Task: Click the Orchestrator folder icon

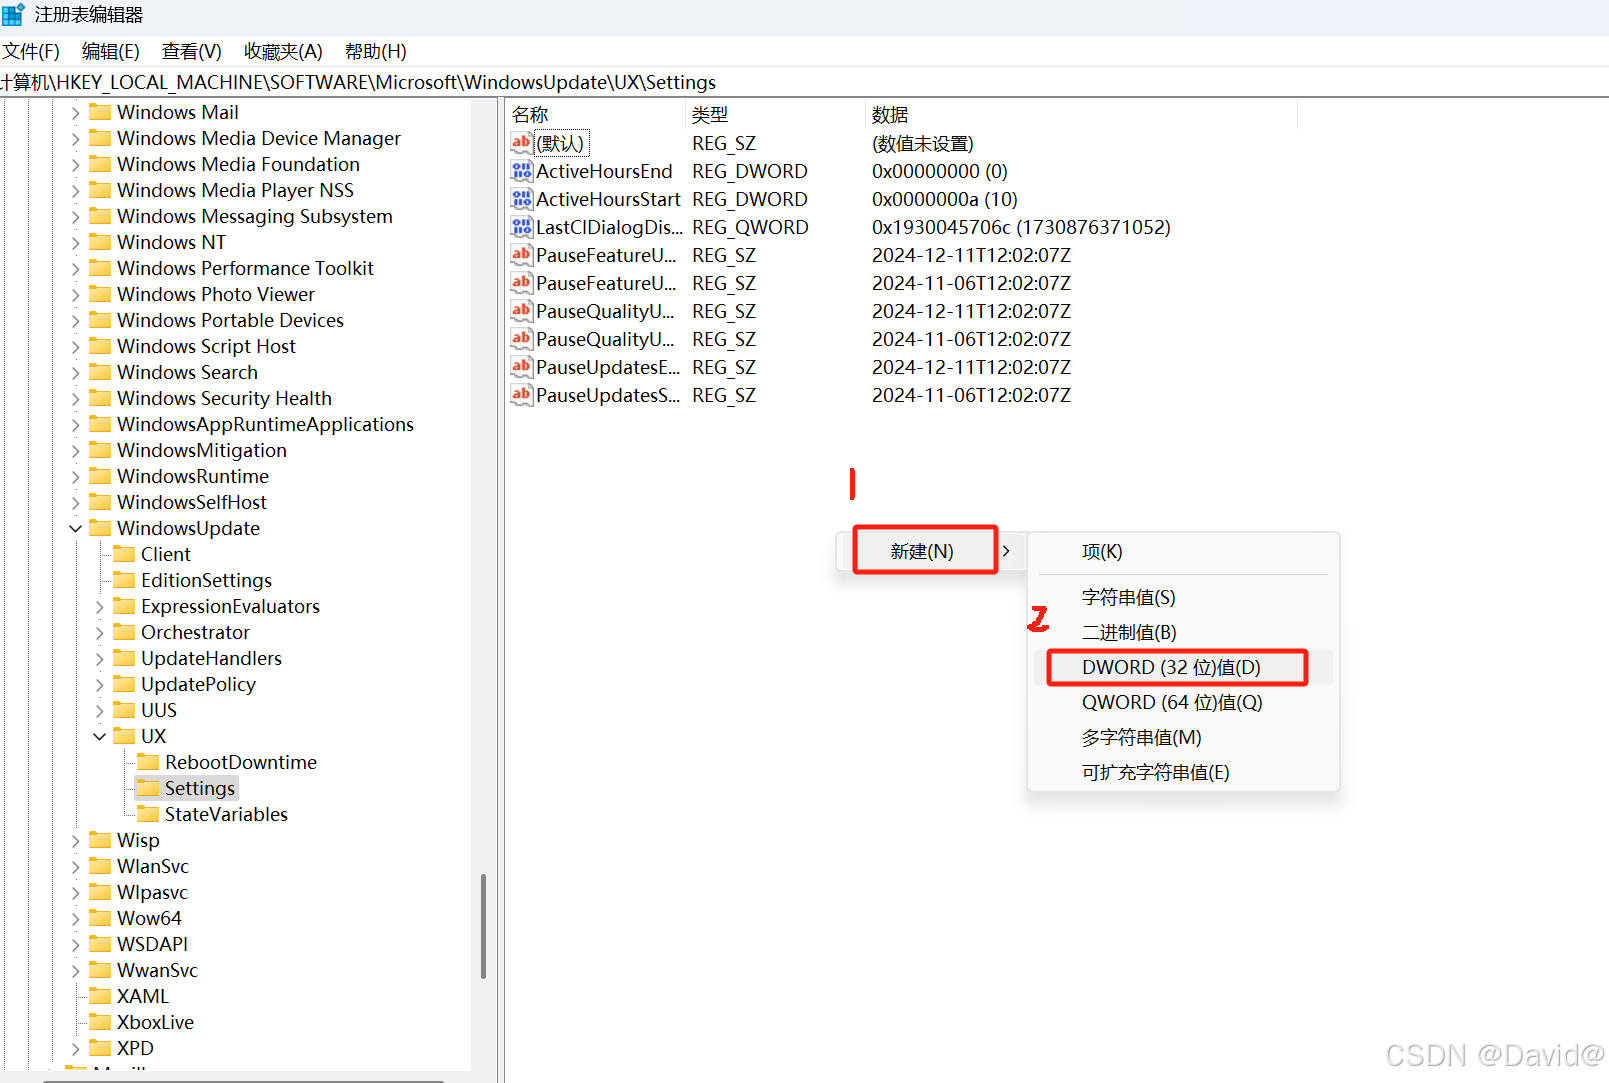Action: click(124, 631)
